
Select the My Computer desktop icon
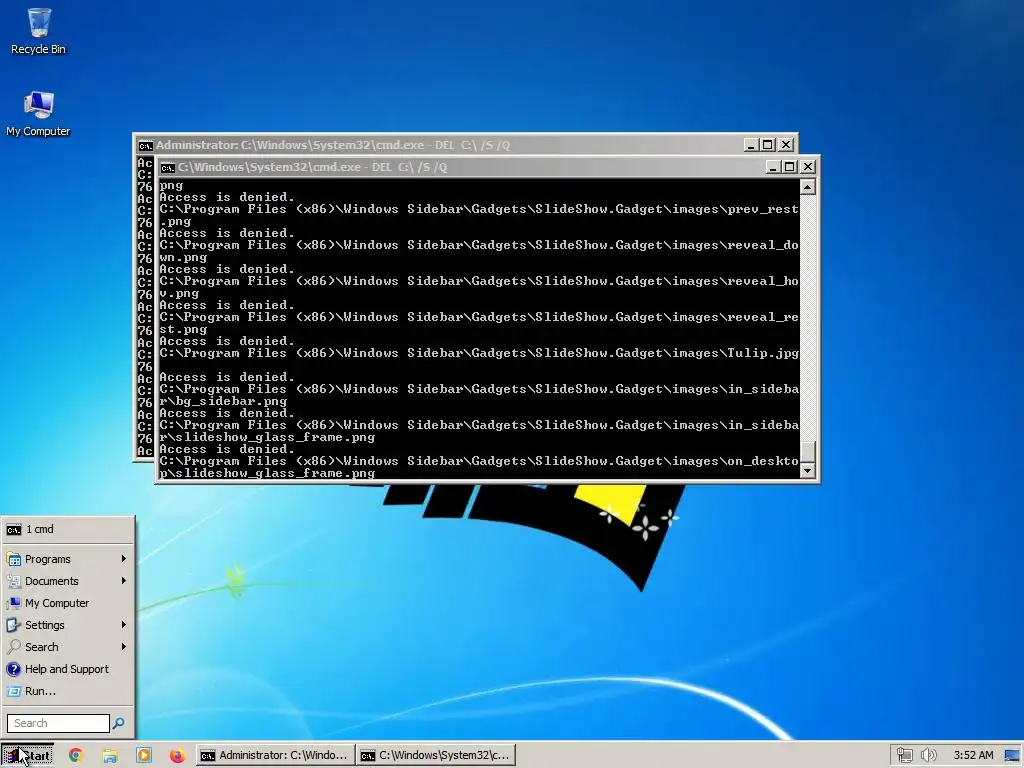click(x=39, y=114)
